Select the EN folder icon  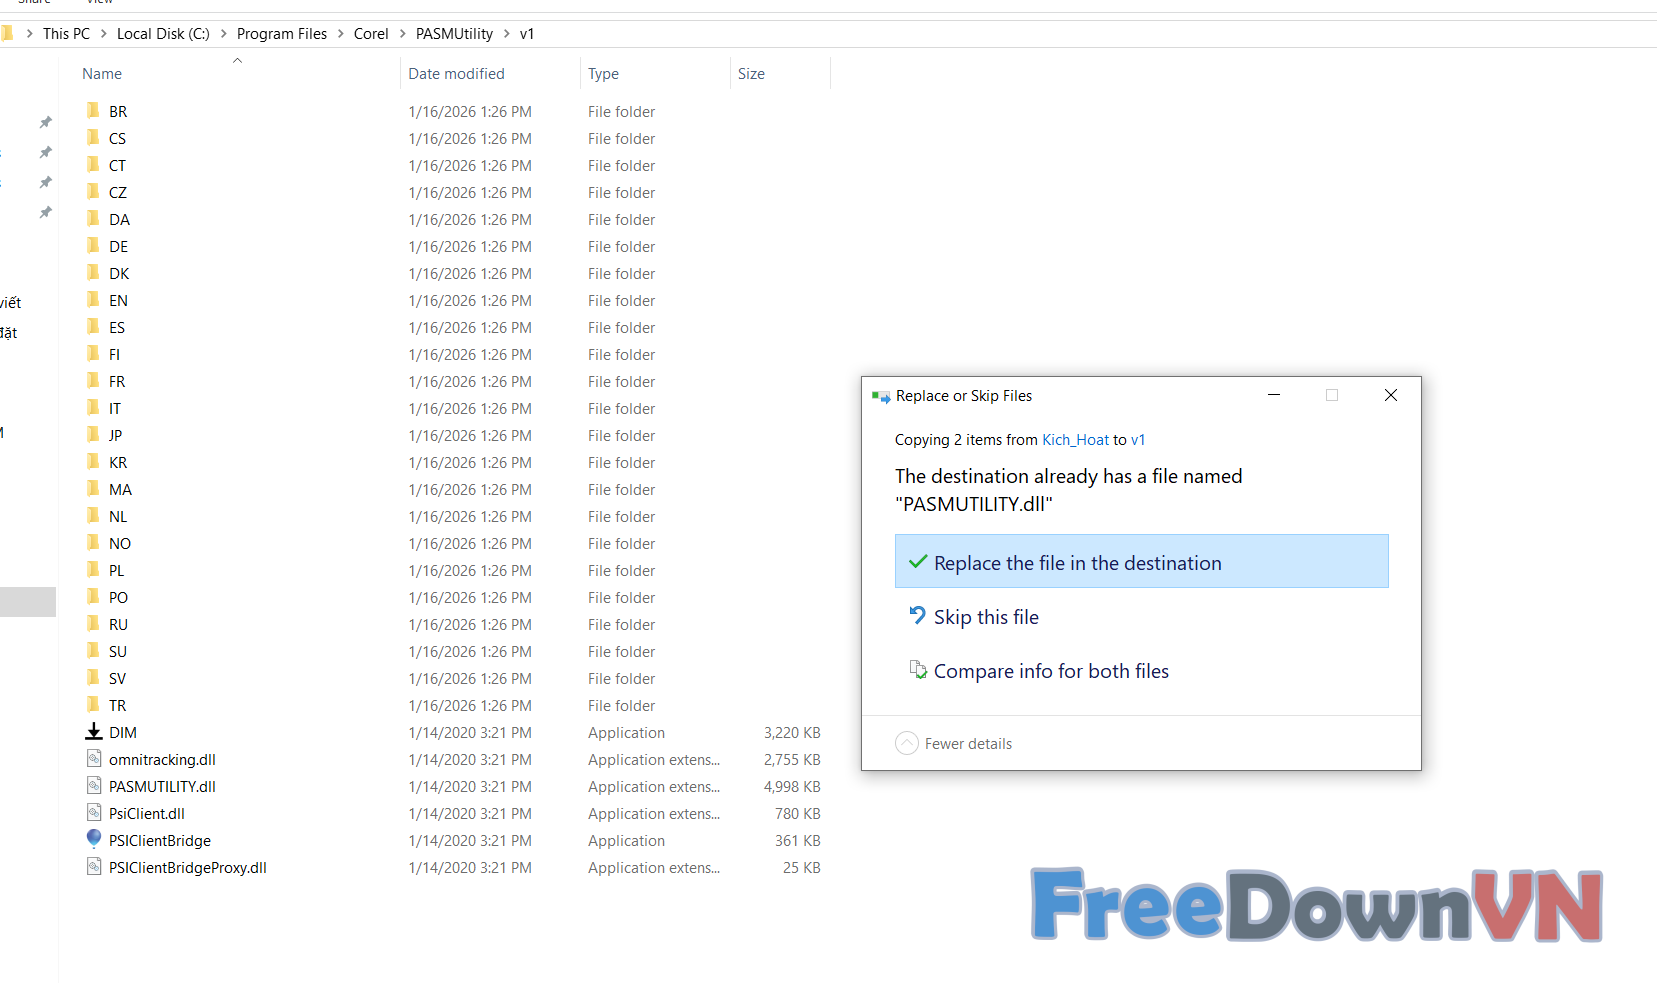pos(94,300)
